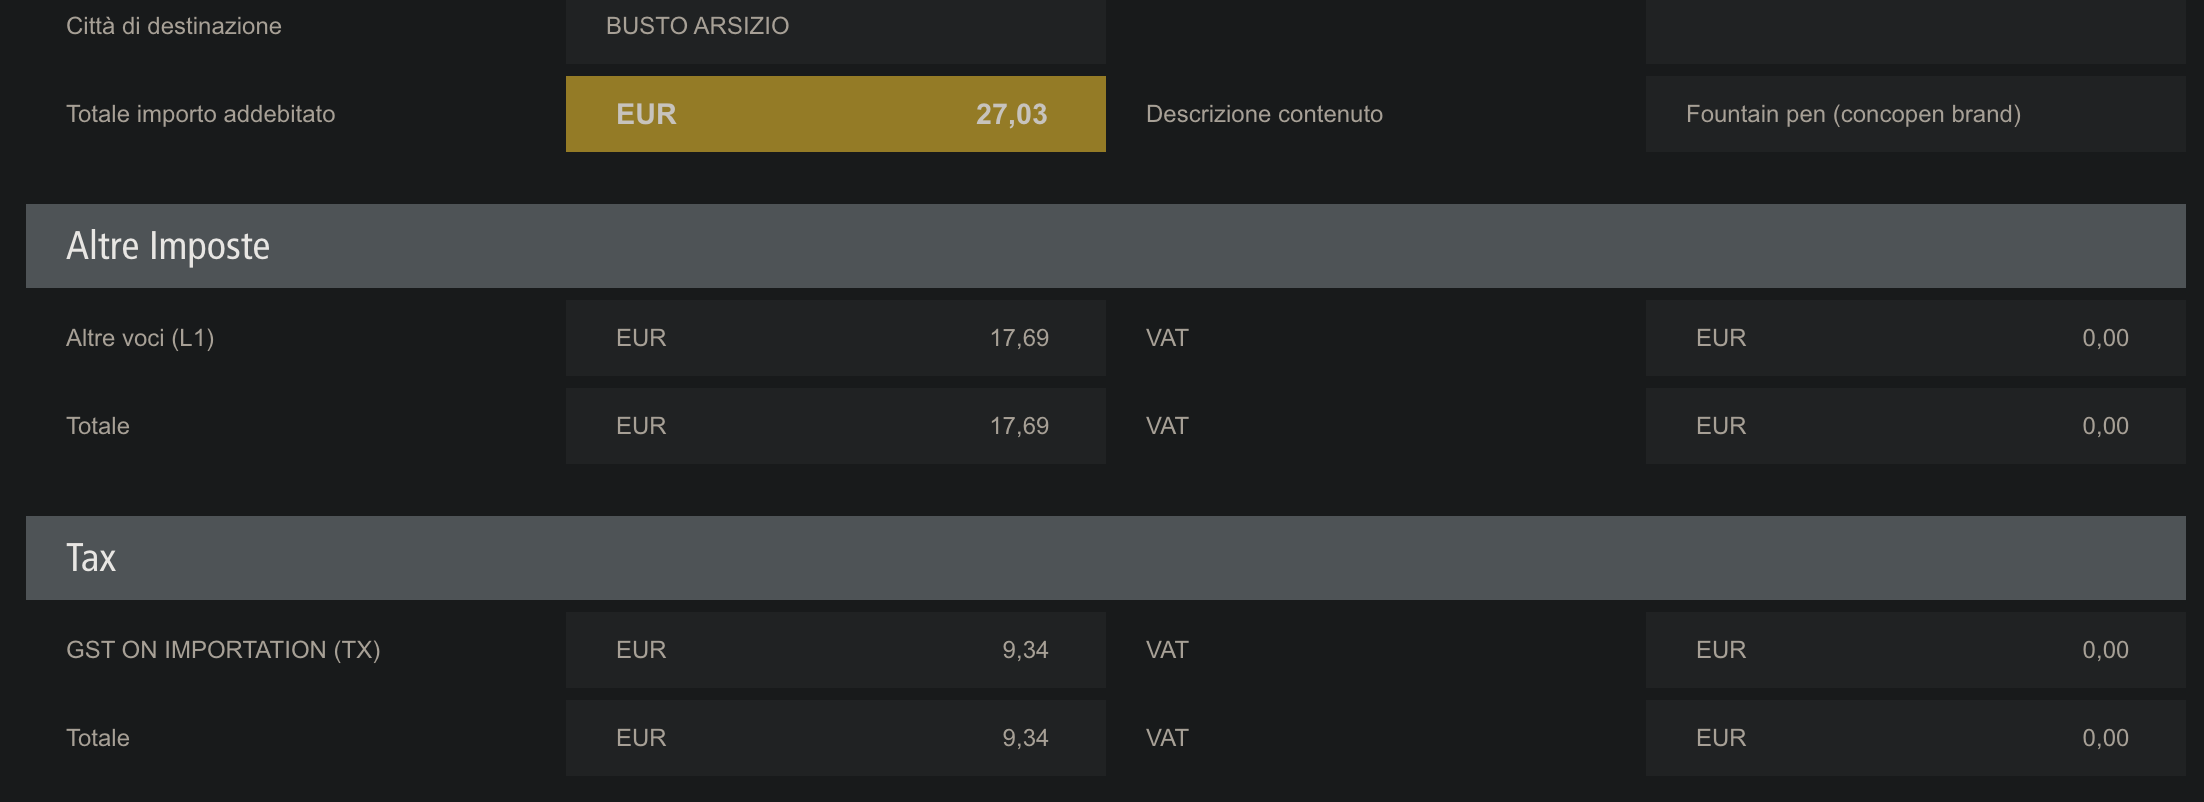The image size is (2204, 802).
Task: Select the Altre voci (L1) EUR 17,69 field
Action: click(835, 338)
